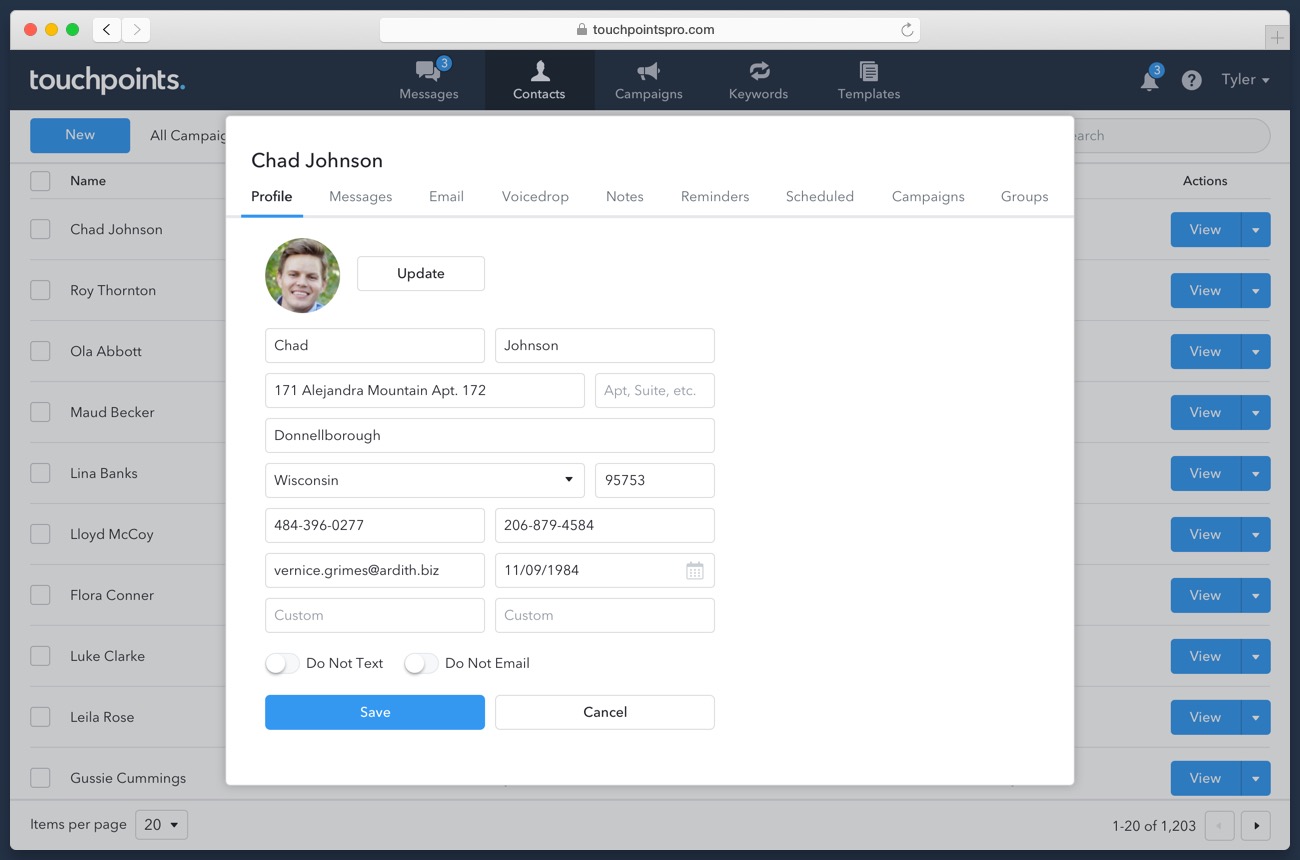The image size is (1300, 860).
Task: Enable the Do Not Text toggle
Action: tap(282, 663)
